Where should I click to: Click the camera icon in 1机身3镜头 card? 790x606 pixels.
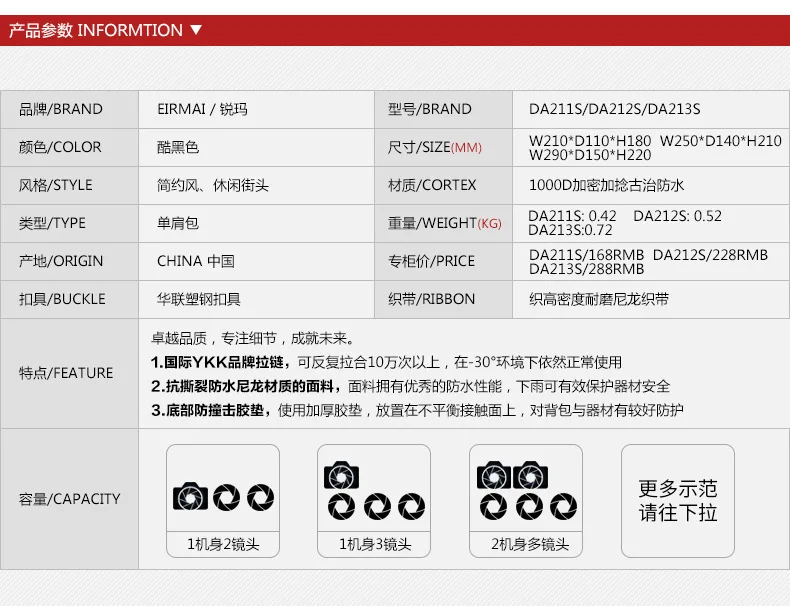coord(341,475)
